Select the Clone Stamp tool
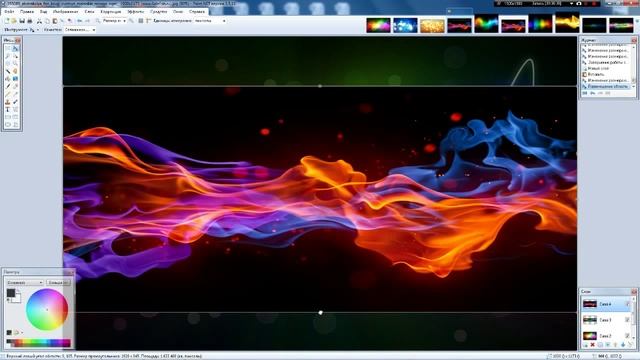 point(8,102)
